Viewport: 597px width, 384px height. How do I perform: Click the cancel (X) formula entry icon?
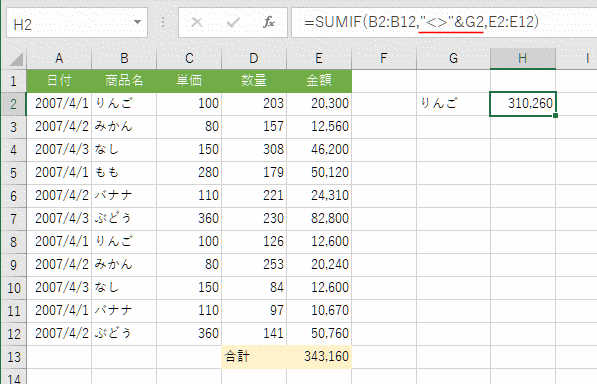click(x=196, y=22)
